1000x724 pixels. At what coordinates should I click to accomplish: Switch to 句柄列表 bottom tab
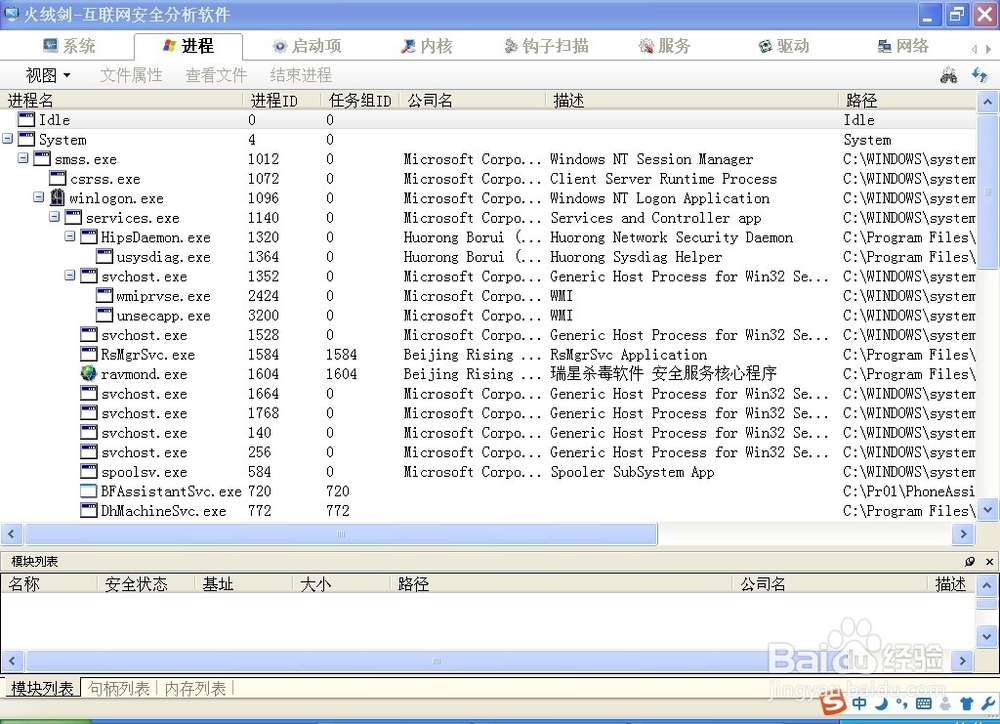pyautogui.click(x=119, y=688)
